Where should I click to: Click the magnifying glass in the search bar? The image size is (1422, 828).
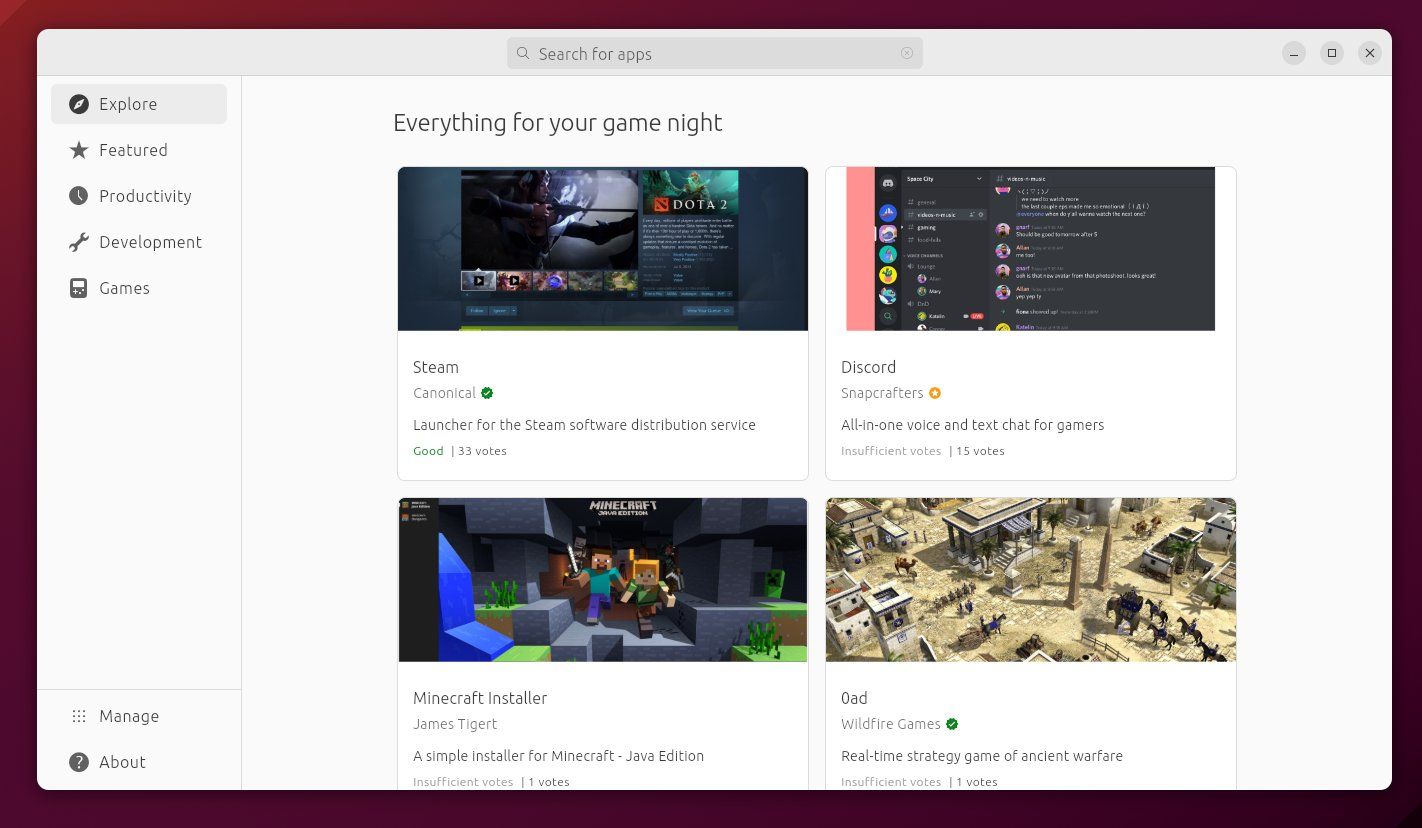(523, 53)
